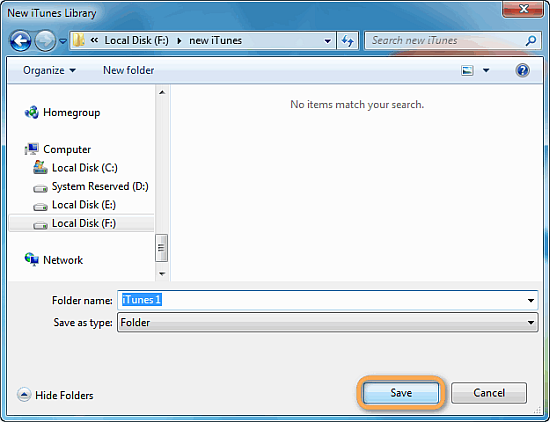This screenshot has height=422, width=550.
Task: Click the System Reserved (D:) drive icon
Action: 40,189
